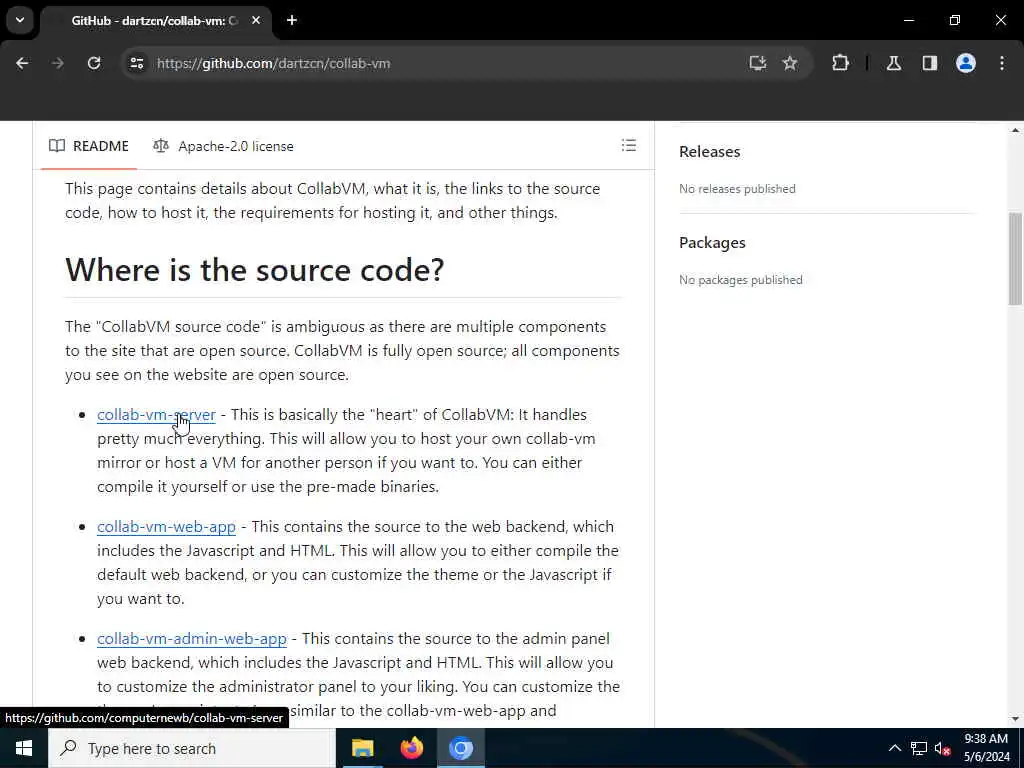This screenshot has height=768, width=1024.
Task: Toggle the browser side panel icon
Action: (x=930, y=63)
